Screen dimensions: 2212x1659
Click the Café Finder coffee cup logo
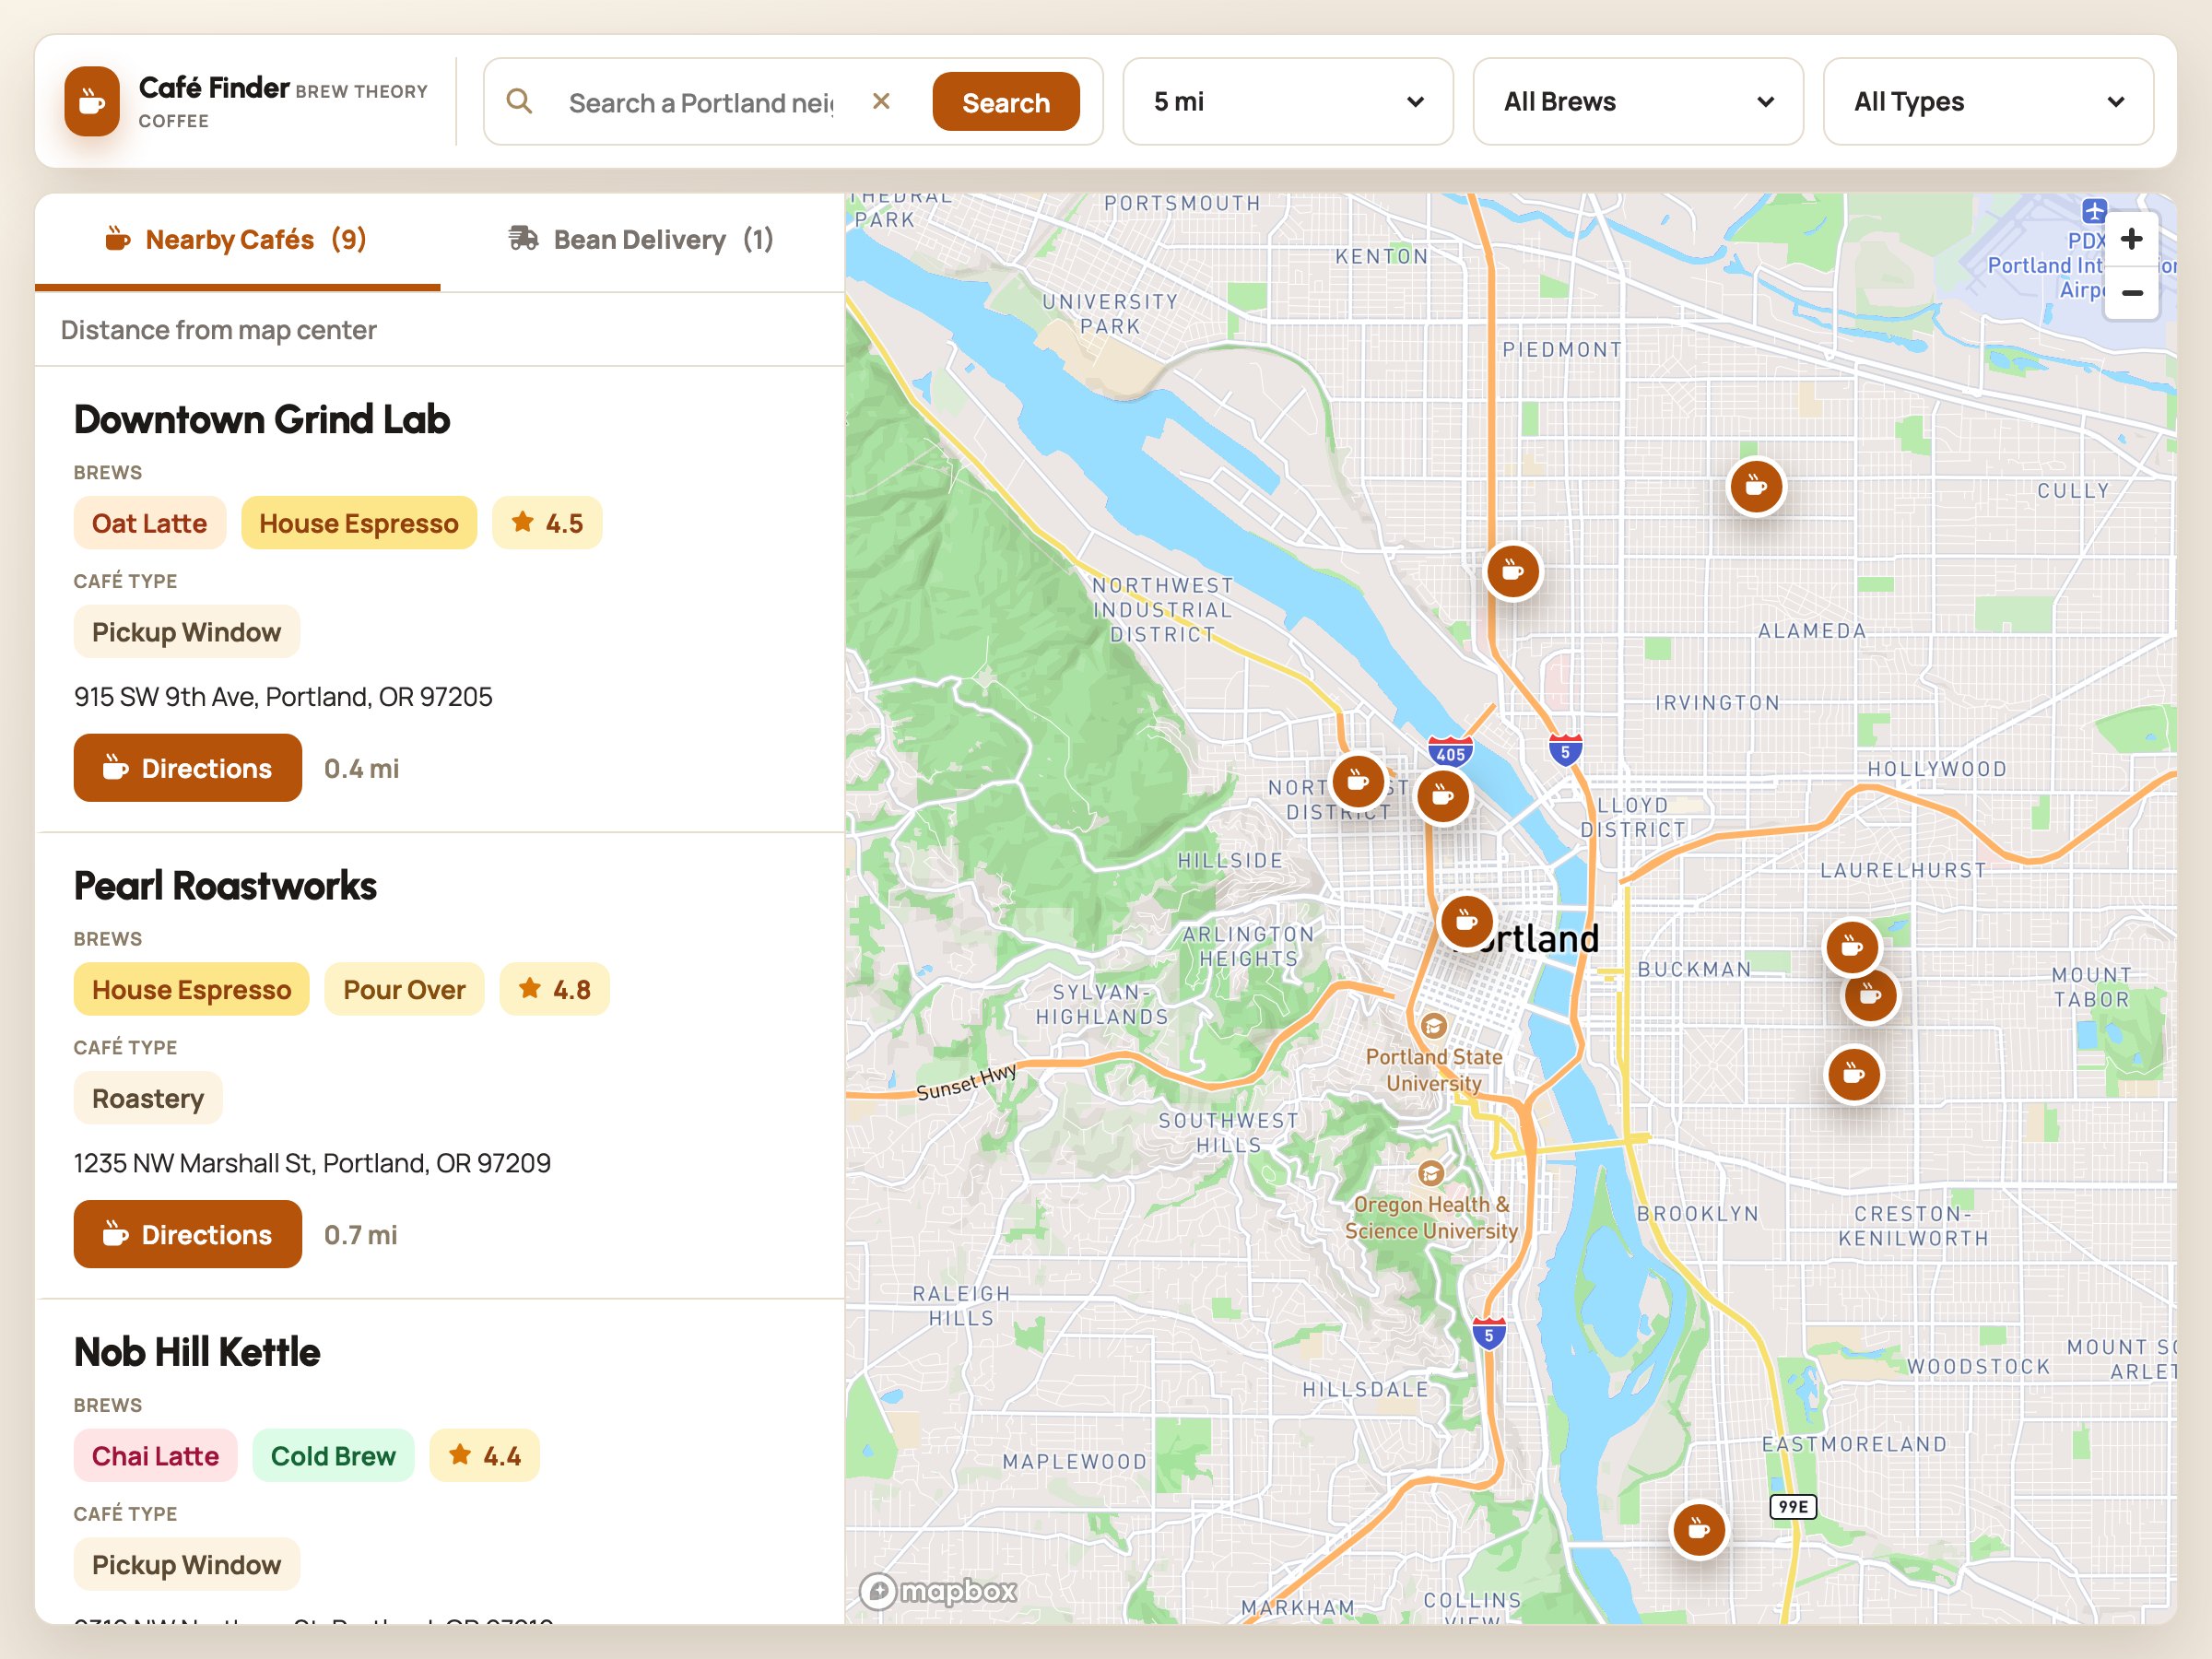pyautogui.click(x=92, y=101)
